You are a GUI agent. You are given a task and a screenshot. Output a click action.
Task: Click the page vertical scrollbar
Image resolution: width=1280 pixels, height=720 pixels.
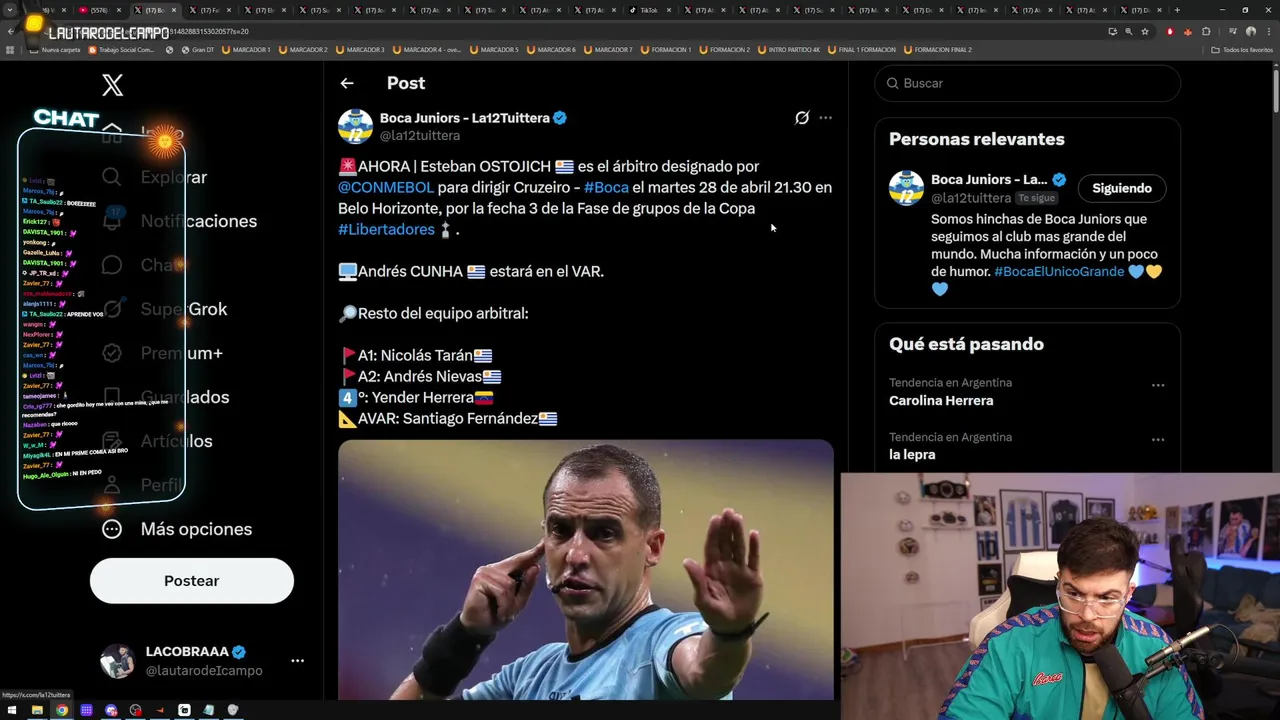pyautogui.click(x=1275, y=90)
